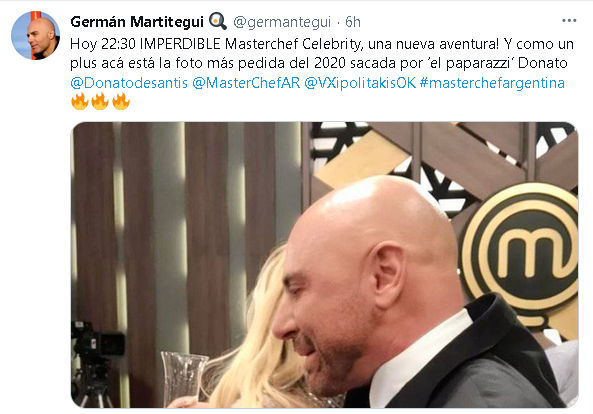Click the middle fire emoji
Image resolution: width=593 pixels, height=414 pixels.
[100, 101]
